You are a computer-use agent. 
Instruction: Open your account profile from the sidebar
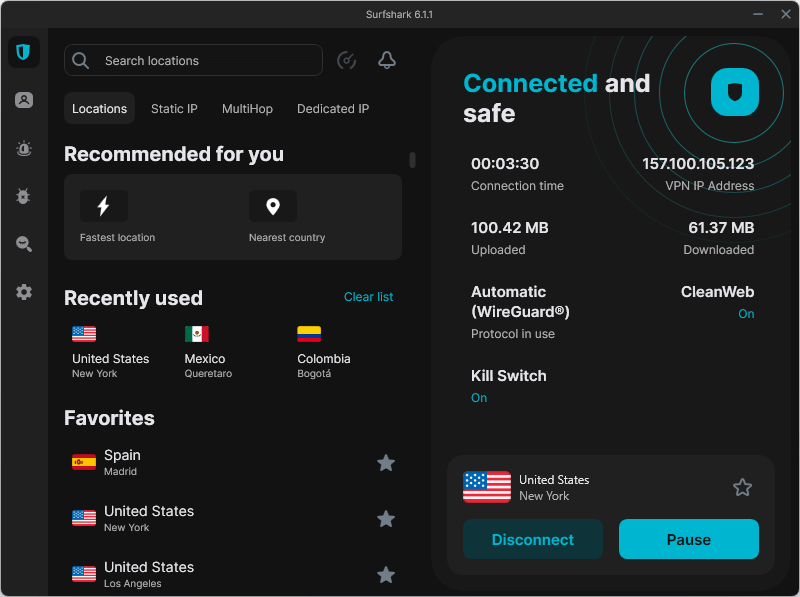point(24,100)
